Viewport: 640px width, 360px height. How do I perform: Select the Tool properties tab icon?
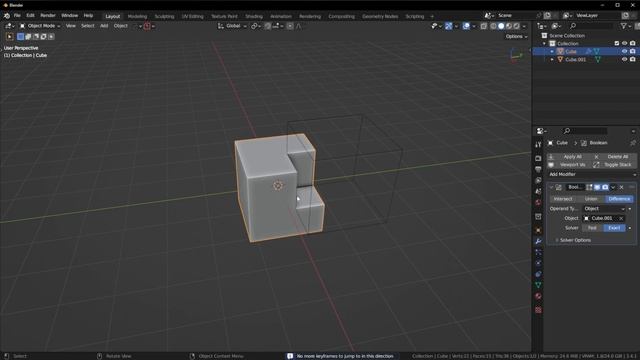coord(538,145)
